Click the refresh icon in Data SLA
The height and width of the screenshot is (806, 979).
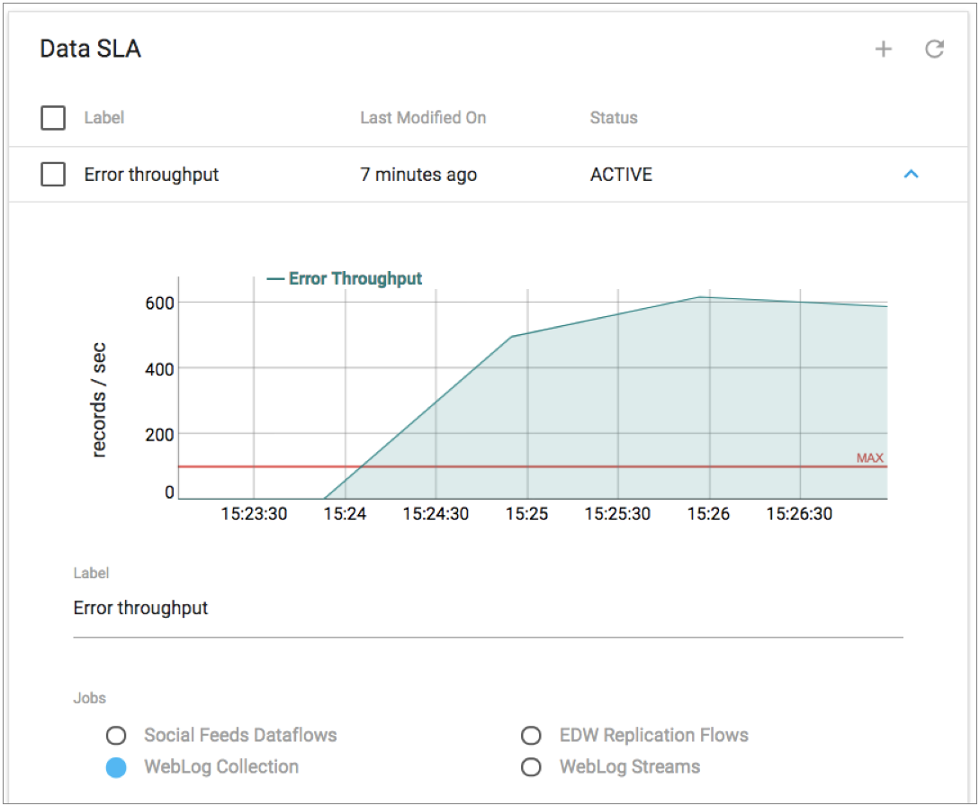point(934,49)
